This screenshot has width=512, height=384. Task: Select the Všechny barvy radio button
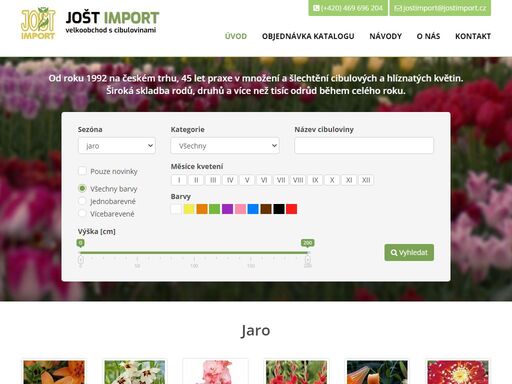[x=82, y=188]
